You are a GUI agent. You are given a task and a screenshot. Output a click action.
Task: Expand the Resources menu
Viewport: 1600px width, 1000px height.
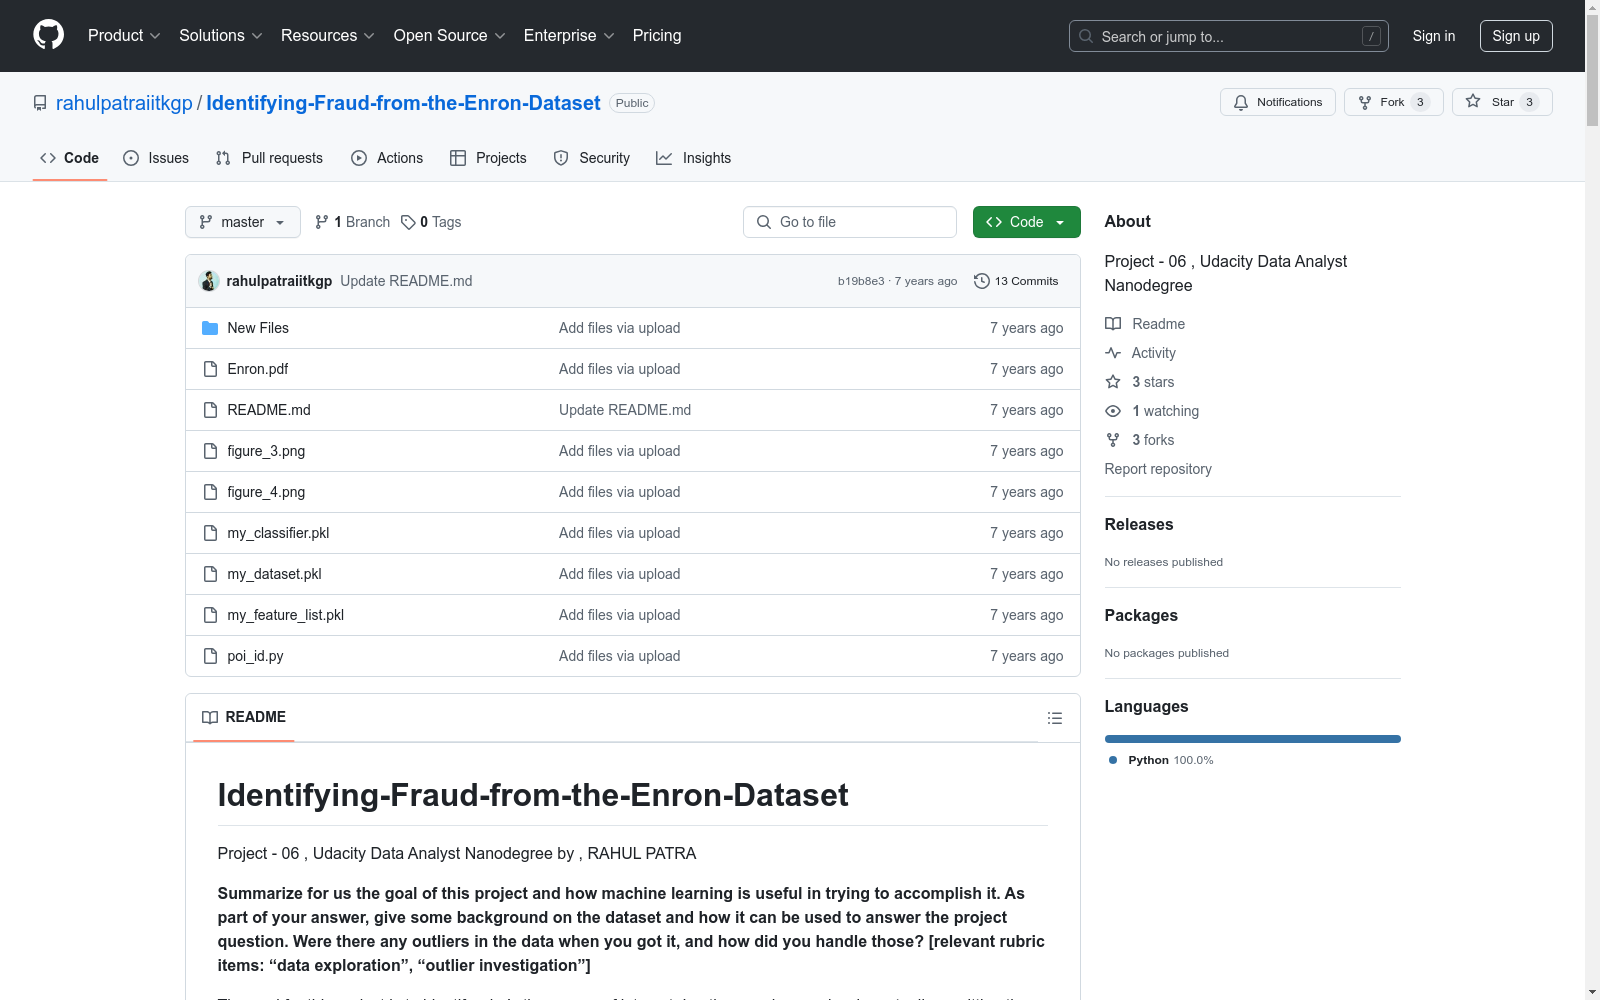coord(328,35)
